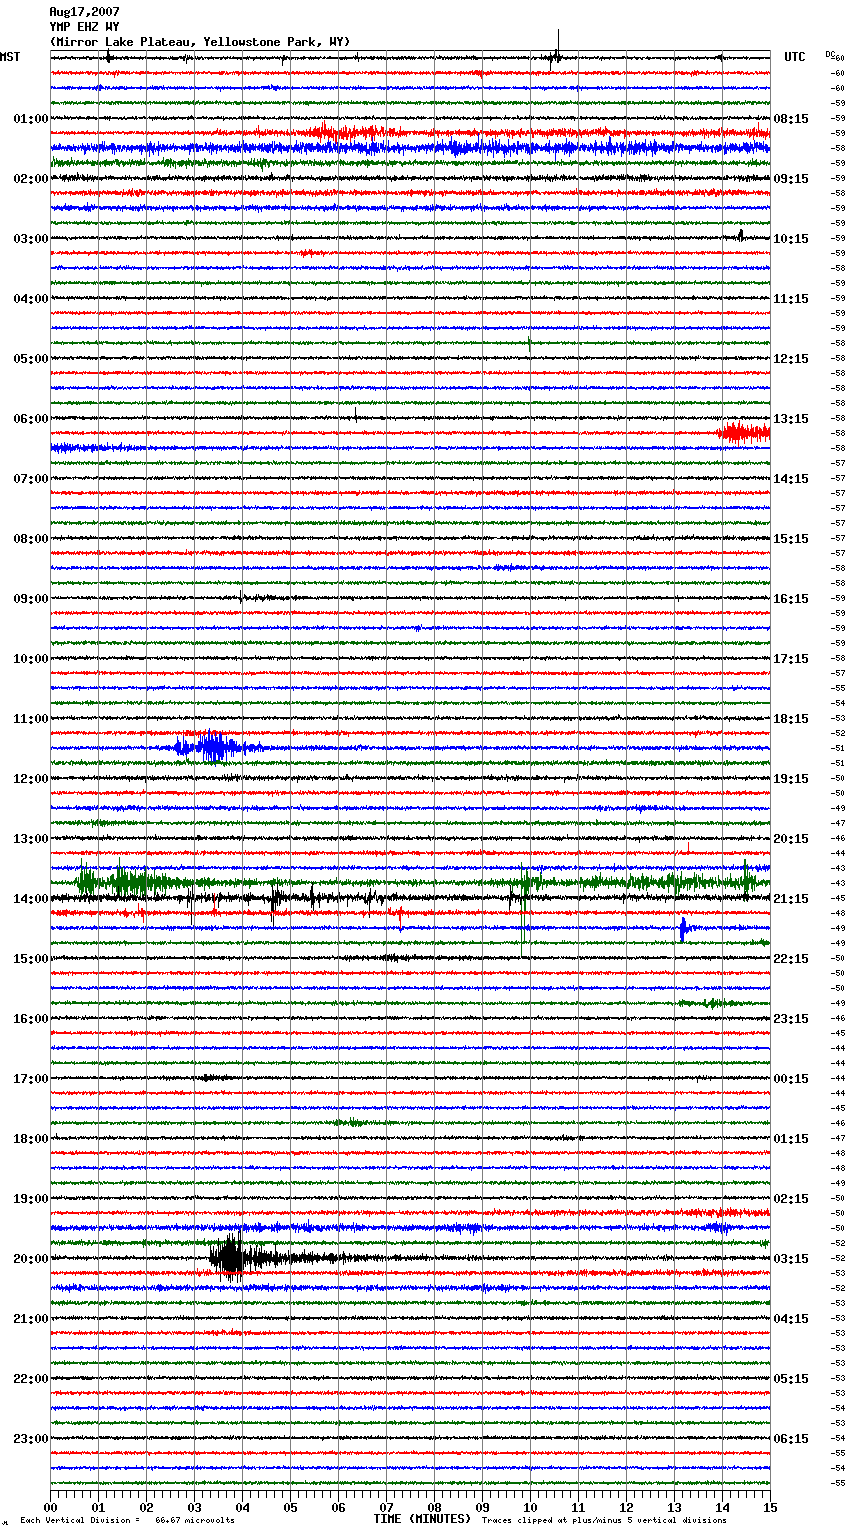Click minute 12 tick label on bottom axis
Screen dimensions: 850x1534
coord(626,1507)
